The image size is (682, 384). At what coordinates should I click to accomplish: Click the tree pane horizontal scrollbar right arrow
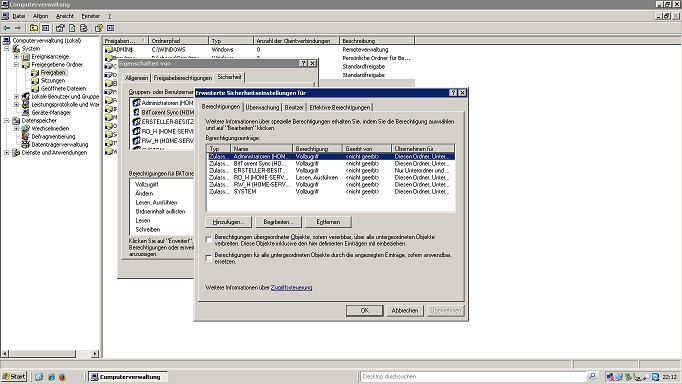[x=95, y=354]
